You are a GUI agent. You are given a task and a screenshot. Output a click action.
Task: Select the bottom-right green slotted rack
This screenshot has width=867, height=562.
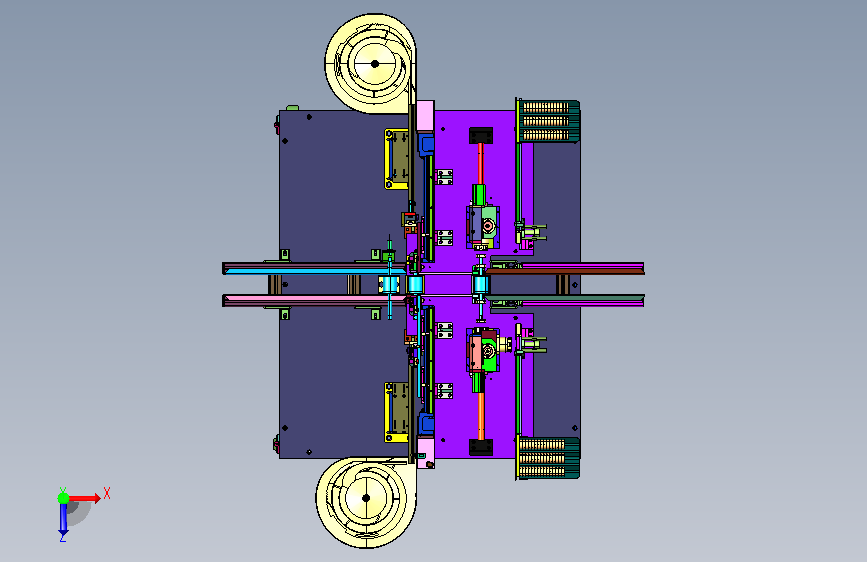pyautogui.click(x=548, y=457)
